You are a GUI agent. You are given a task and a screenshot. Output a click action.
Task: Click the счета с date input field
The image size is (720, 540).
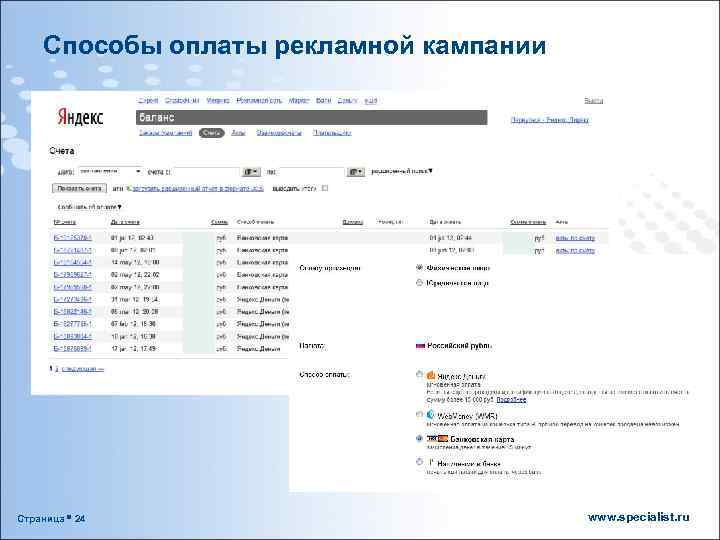point(207,172)
